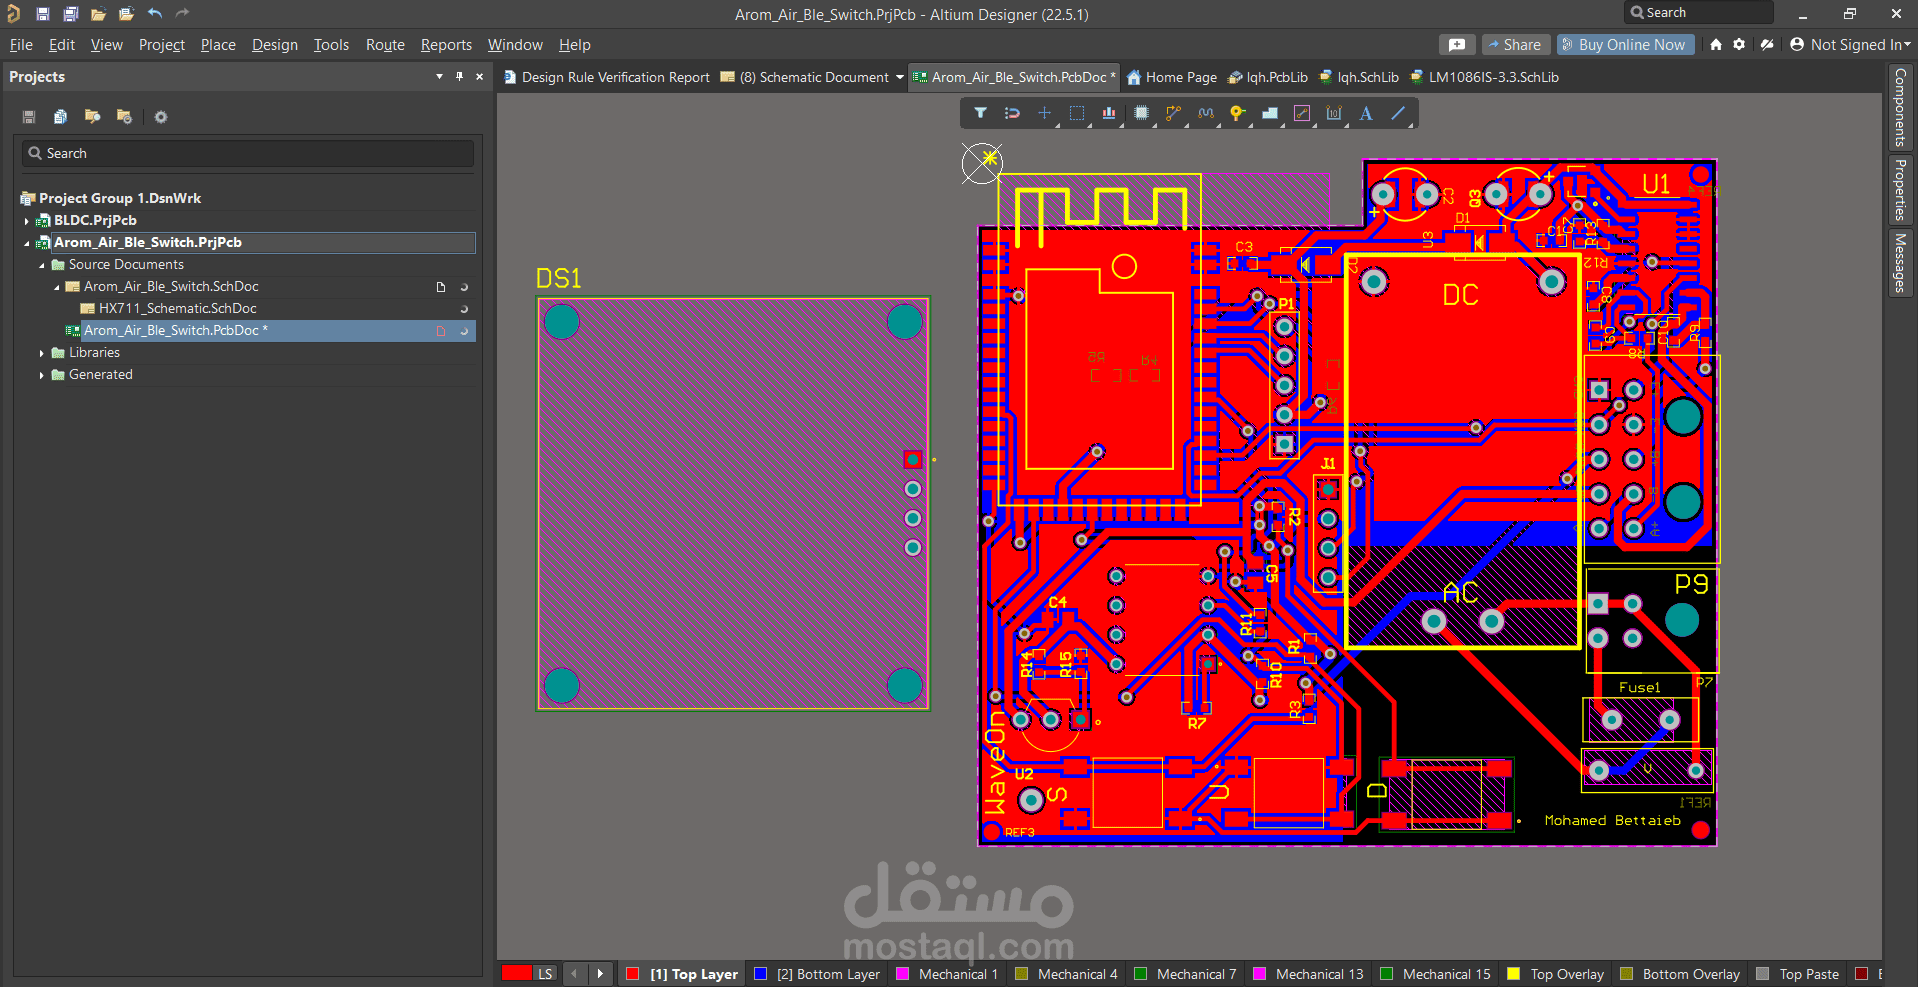The height and width of the screenshot is (987, 1918).
Task: Pick the Place Line tool
Action: click(1398, 113)
